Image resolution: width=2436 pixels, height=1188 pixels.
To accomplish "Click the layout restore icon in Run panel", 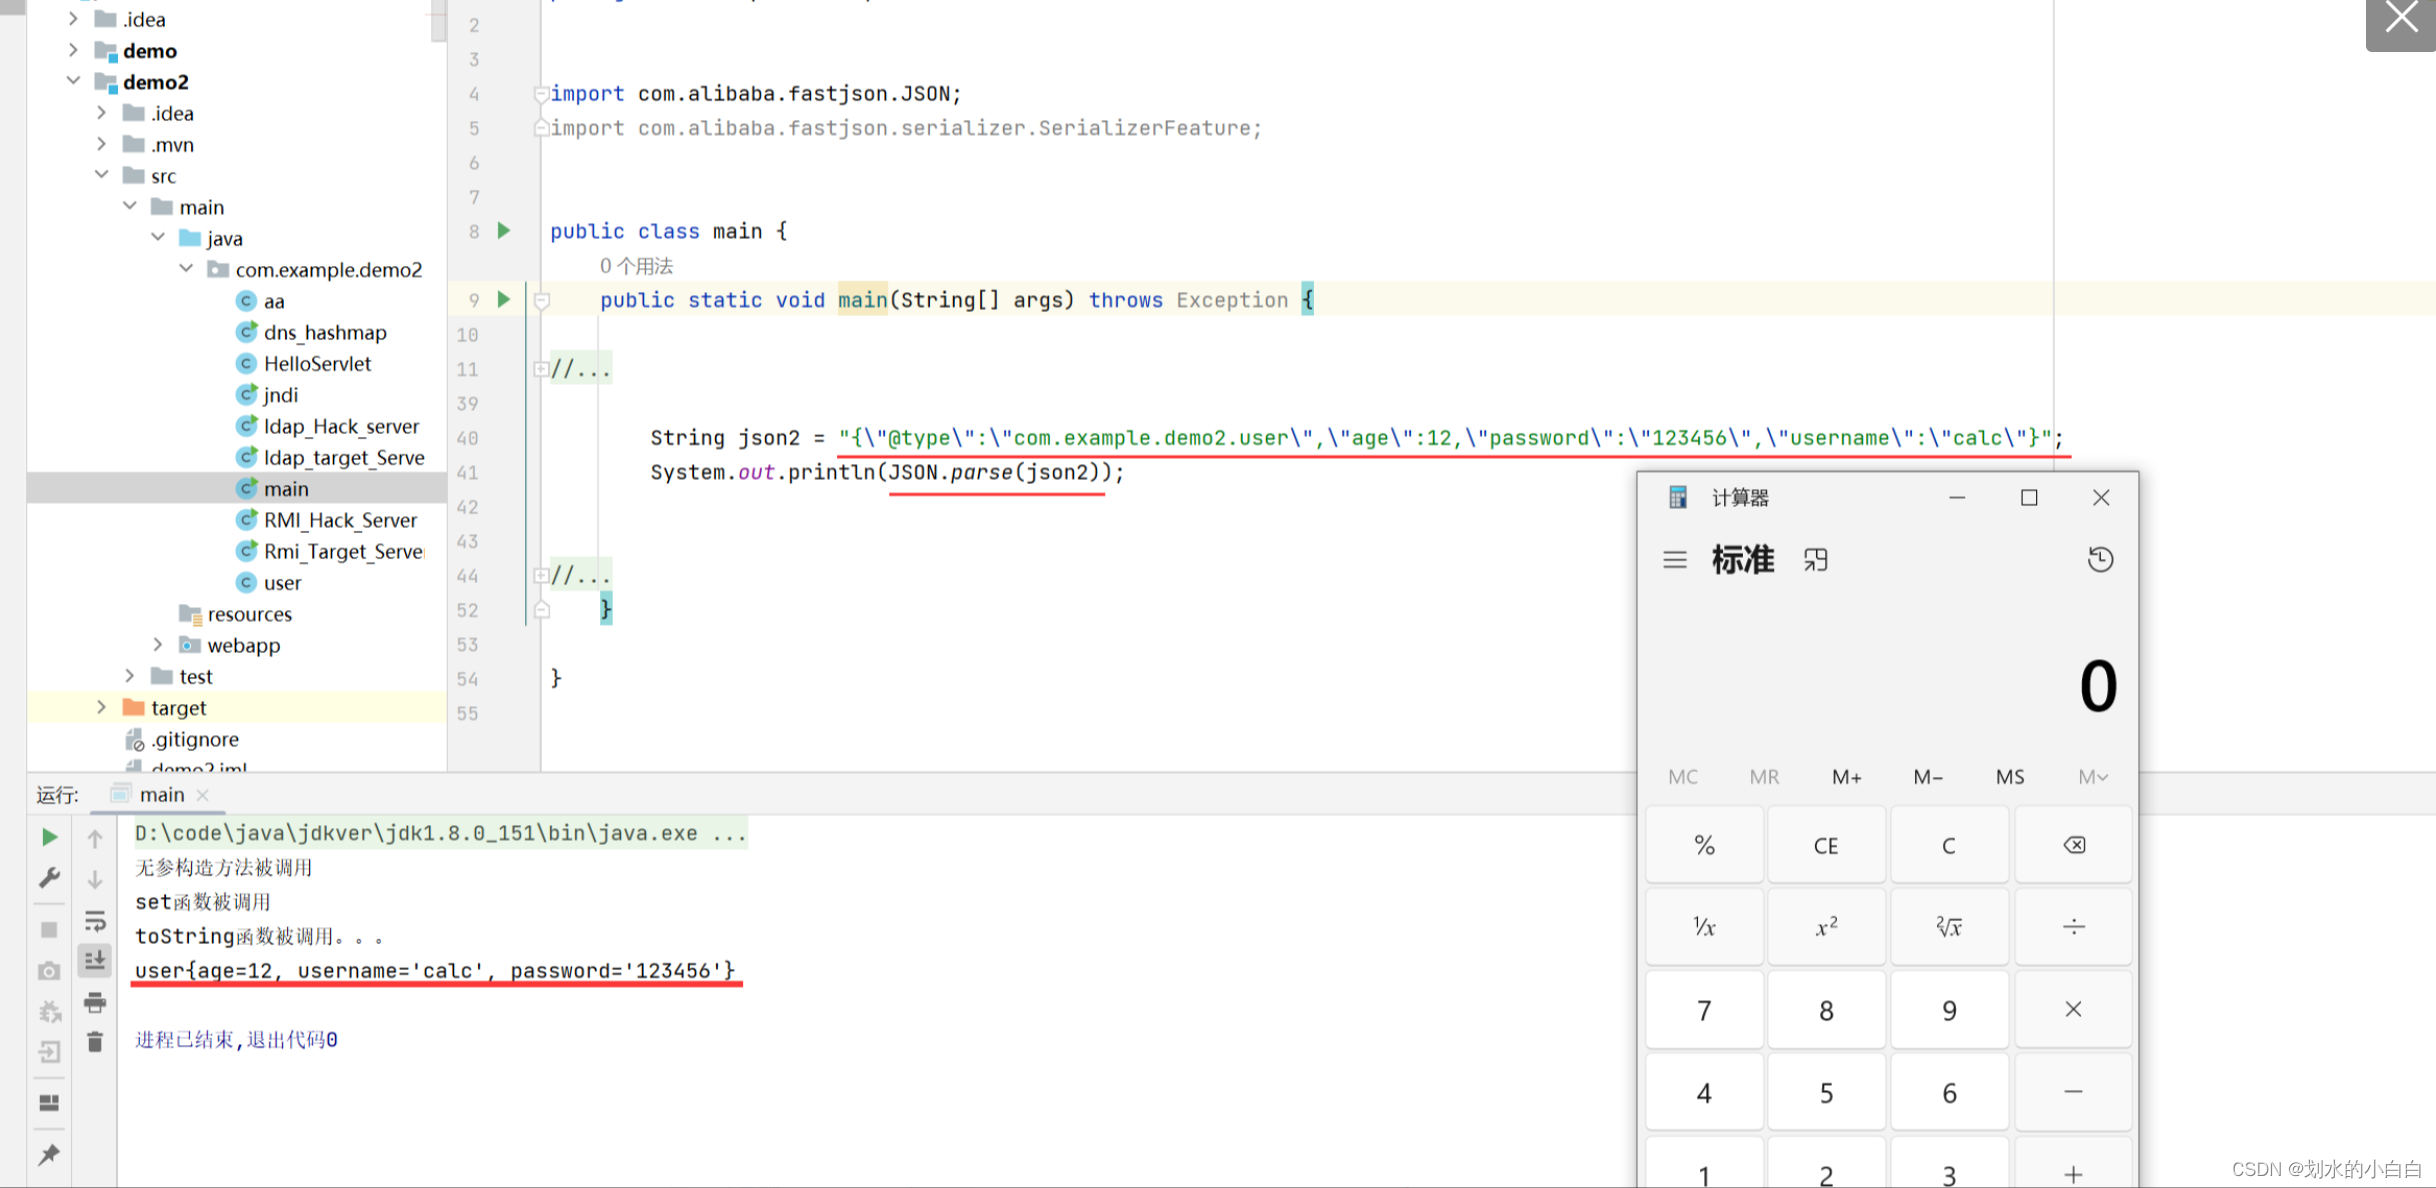I will click(49, 1103).
